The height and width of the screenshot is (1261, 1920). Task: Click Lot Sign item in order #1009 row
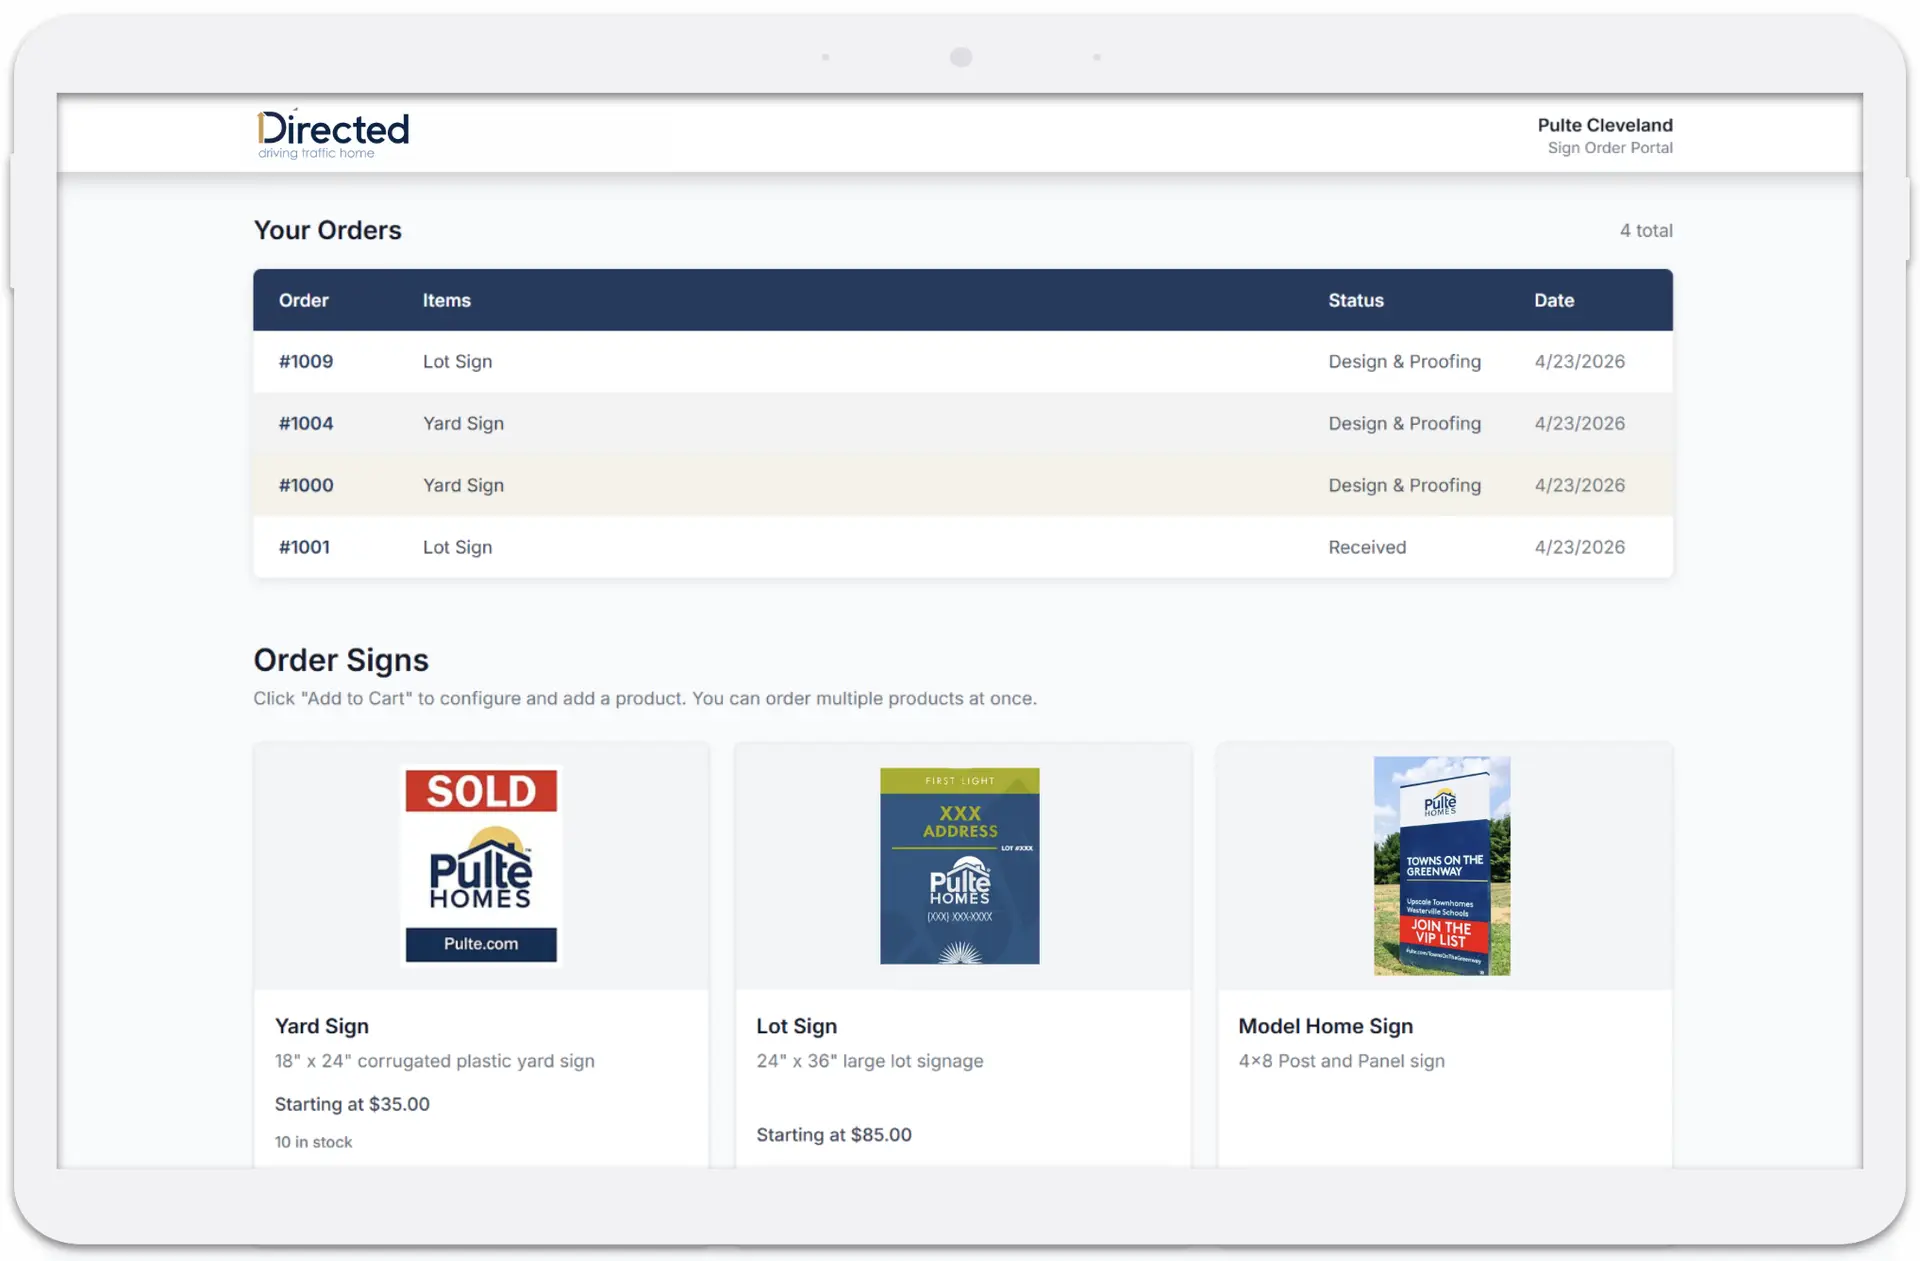point(457,362)
